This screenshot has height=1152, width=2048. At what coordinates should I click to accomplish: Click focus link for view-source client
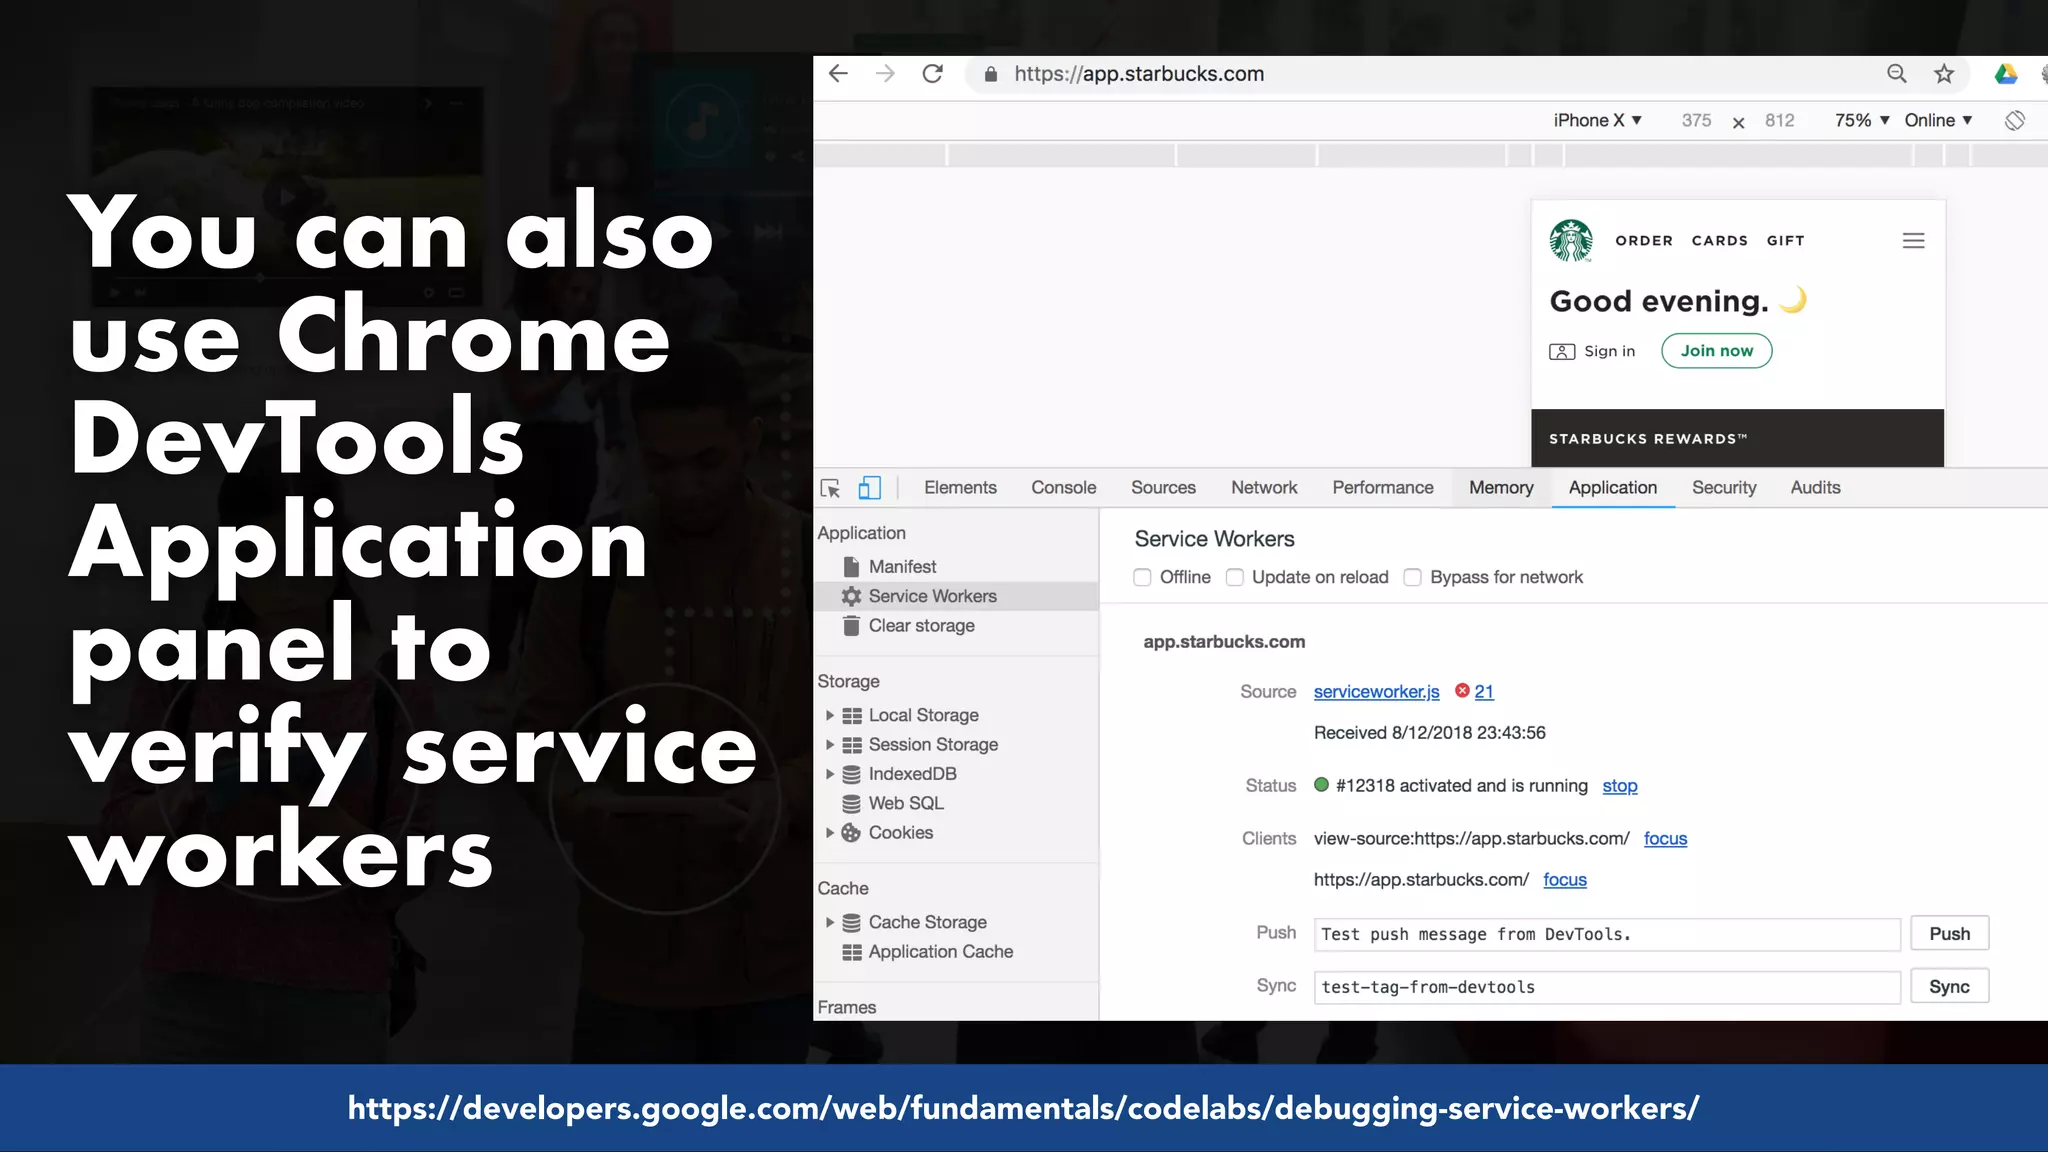click(x=1665, y=839)
